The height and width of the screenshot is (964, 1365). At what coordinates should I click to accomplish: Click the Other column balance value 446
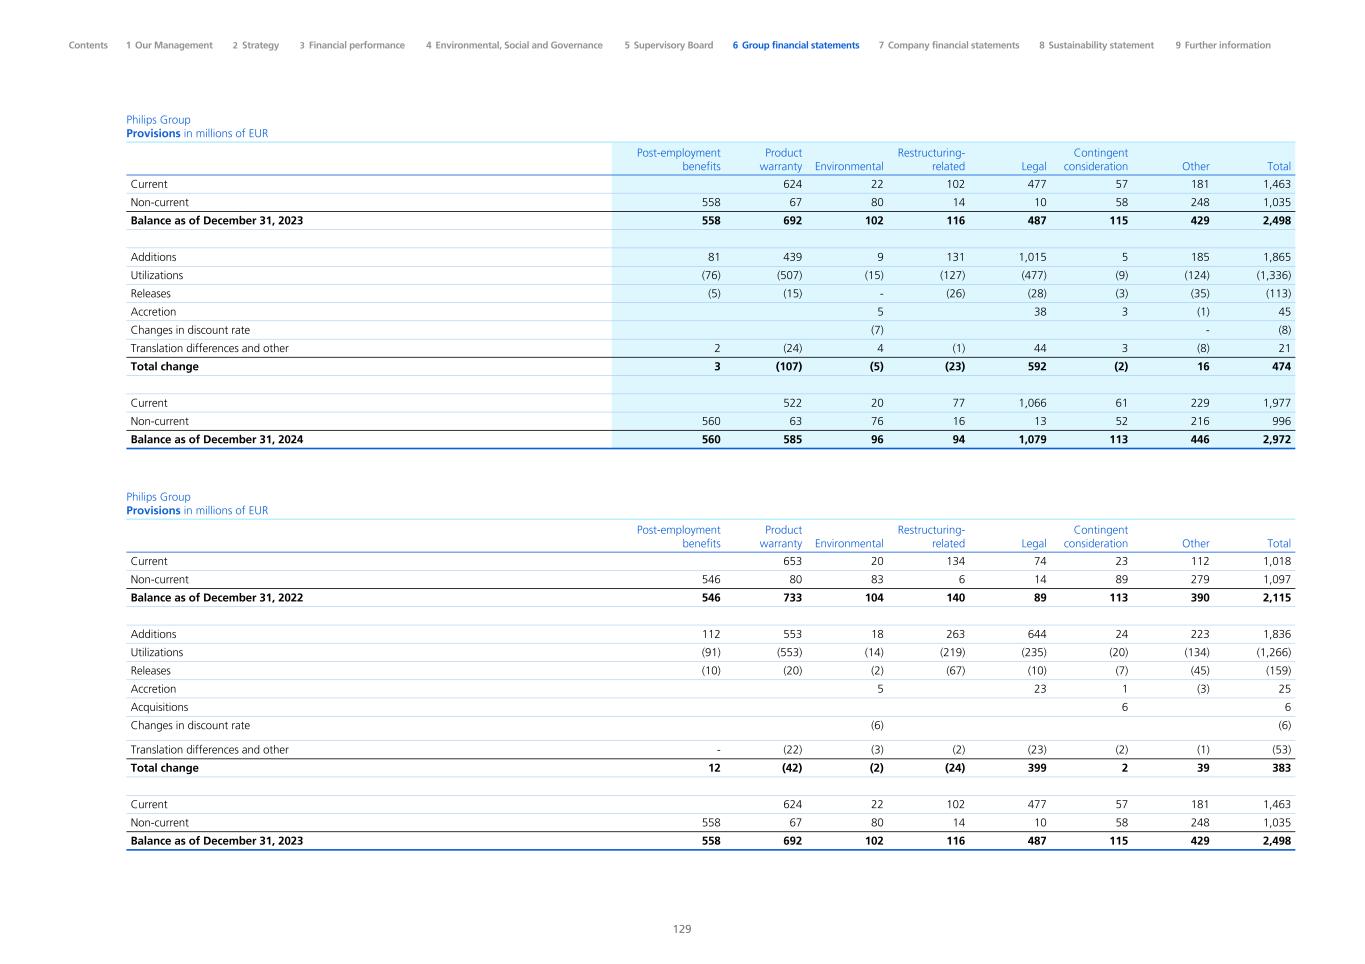(x=1199, y=439)
